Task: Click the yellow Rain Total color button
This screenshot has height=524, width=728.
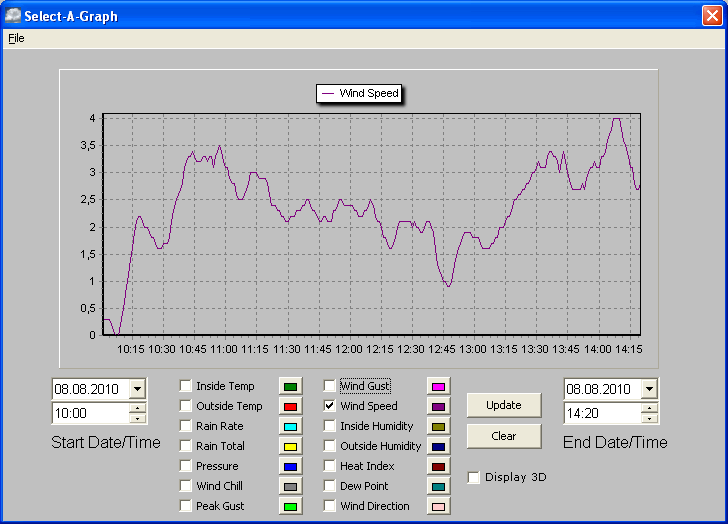Action: 291,447
